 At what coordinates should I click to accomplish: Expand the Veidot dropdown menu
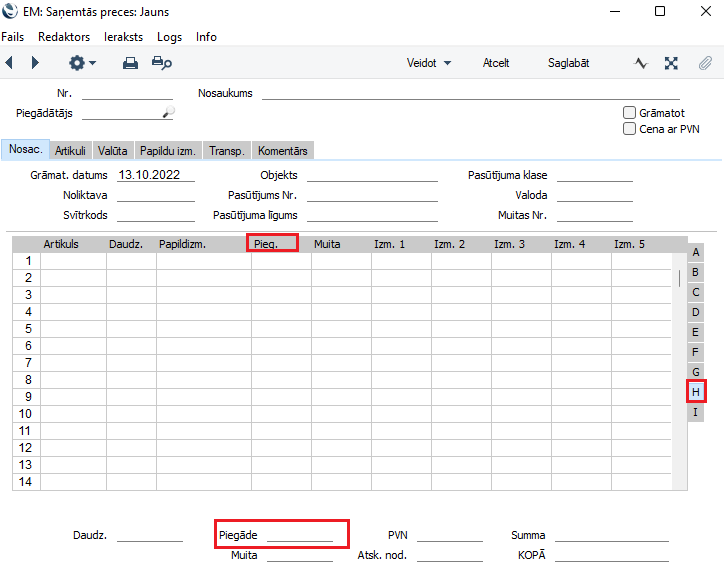(x=429, y=63)
